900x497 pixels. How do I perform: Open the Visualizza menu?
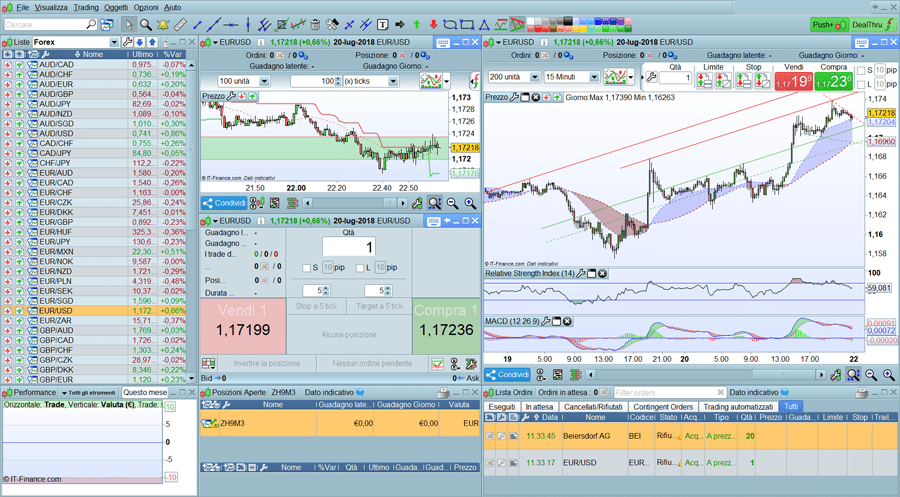(x=51, y=7)
